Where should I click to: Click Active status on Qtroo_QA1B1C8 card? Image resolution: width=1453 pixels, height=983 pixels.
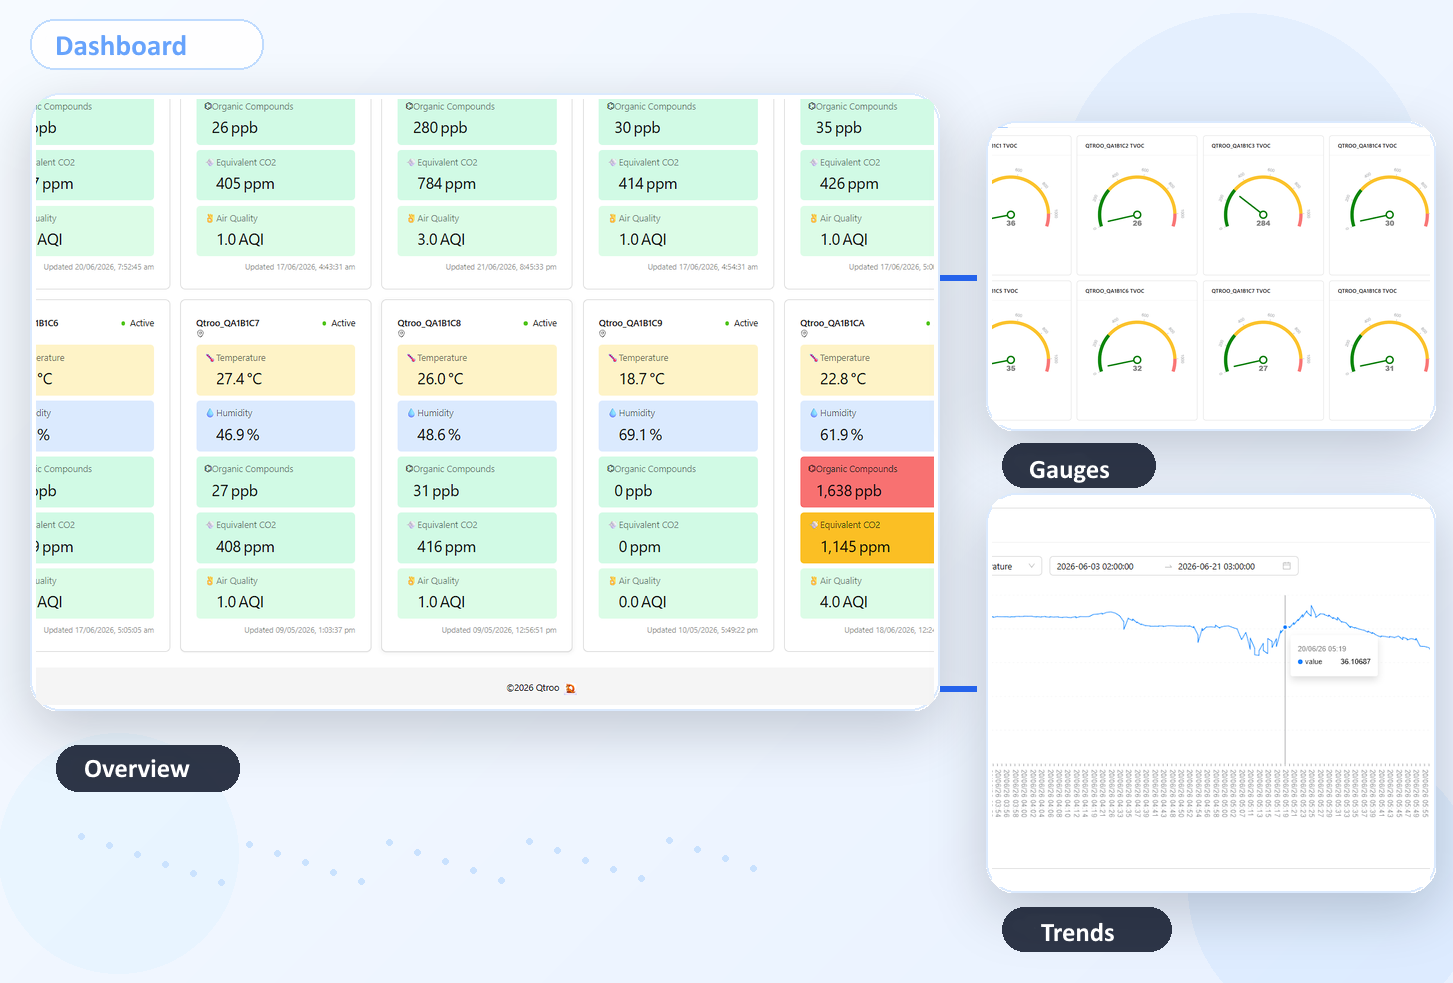(x=540, y=323)
